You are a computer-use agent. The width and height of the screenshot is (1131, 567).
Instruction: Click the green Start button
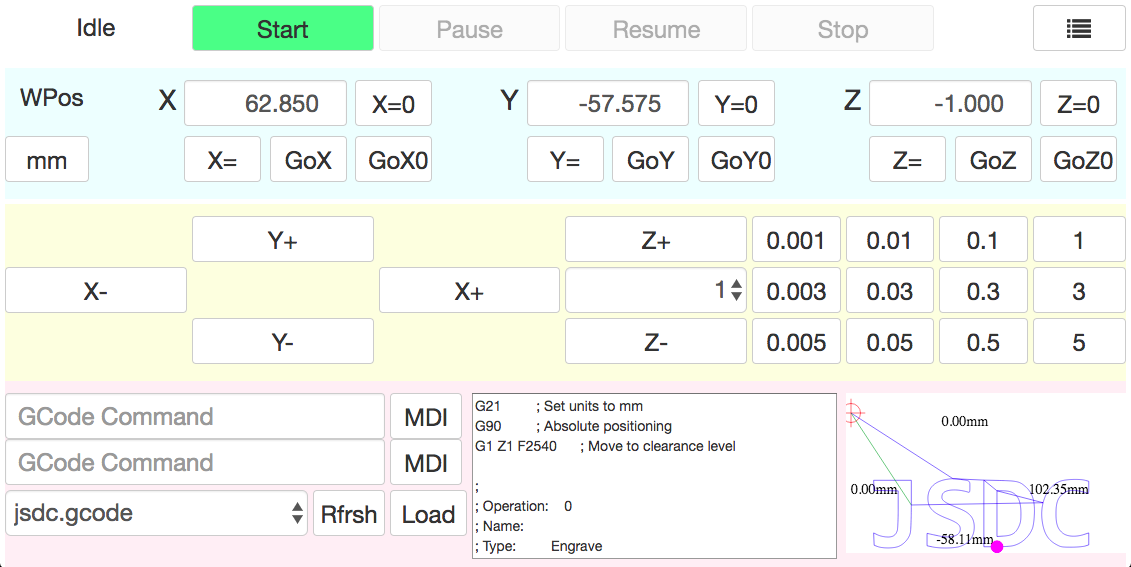(x=283, y=29)
